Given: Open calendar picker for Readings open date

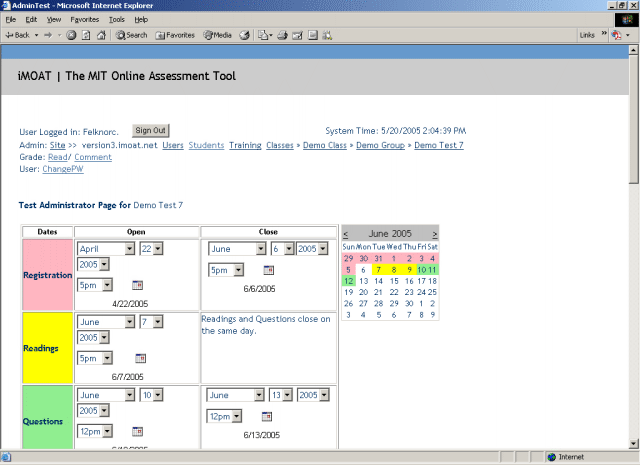Looking at the screenshot, I should (140, 358).
